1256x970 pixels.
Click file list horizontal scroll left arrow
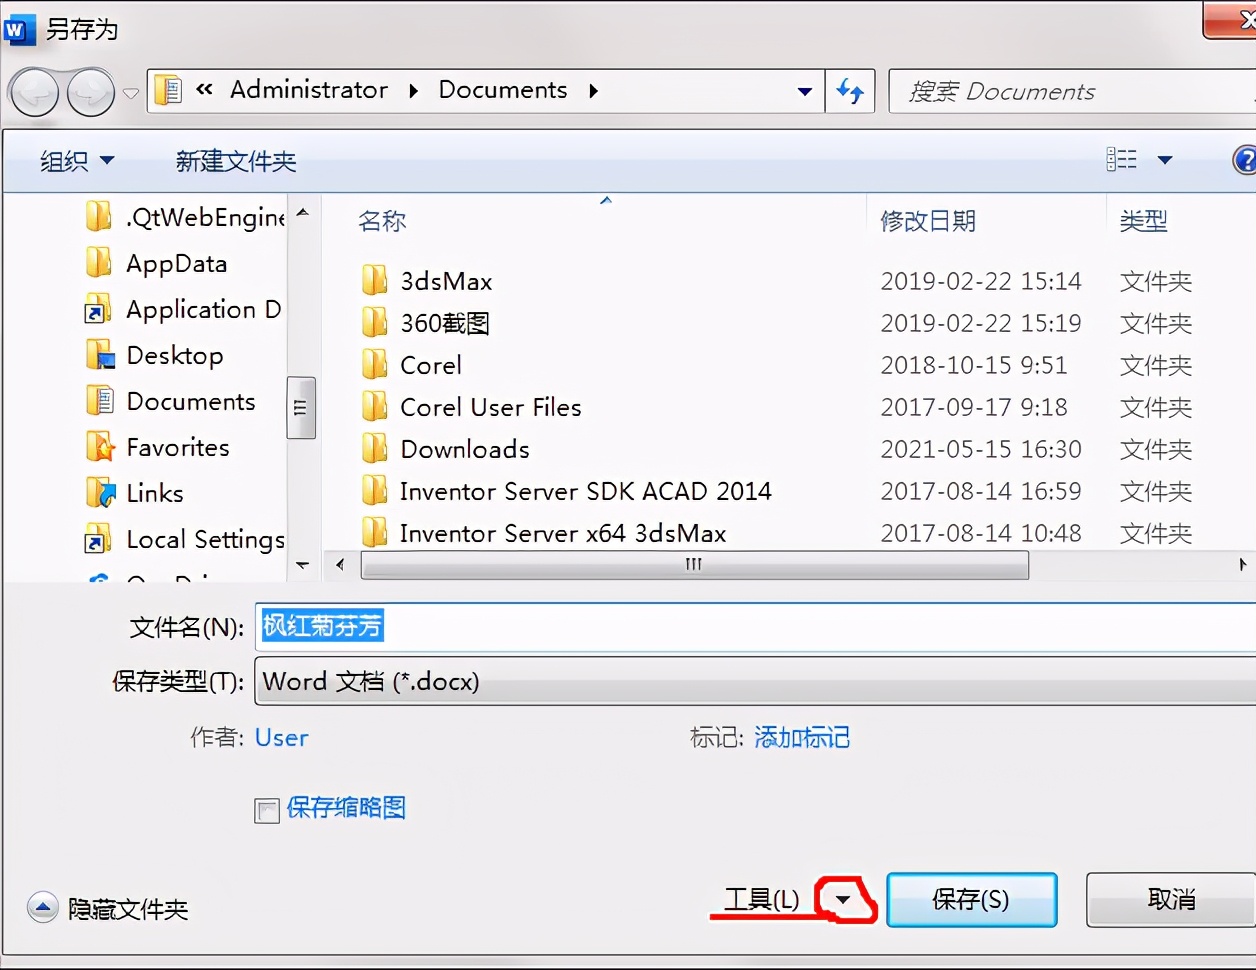tap(340, 565)
